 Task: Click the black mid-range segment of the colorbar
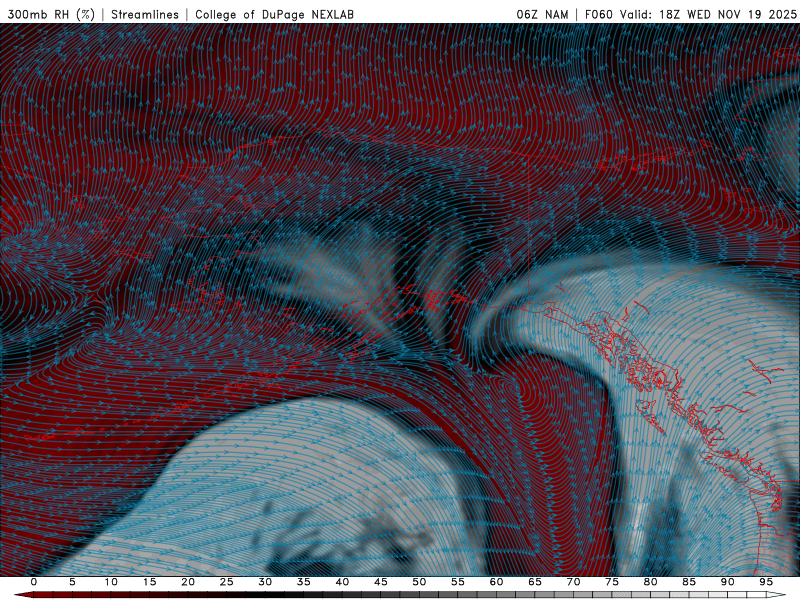pos(265,595)
